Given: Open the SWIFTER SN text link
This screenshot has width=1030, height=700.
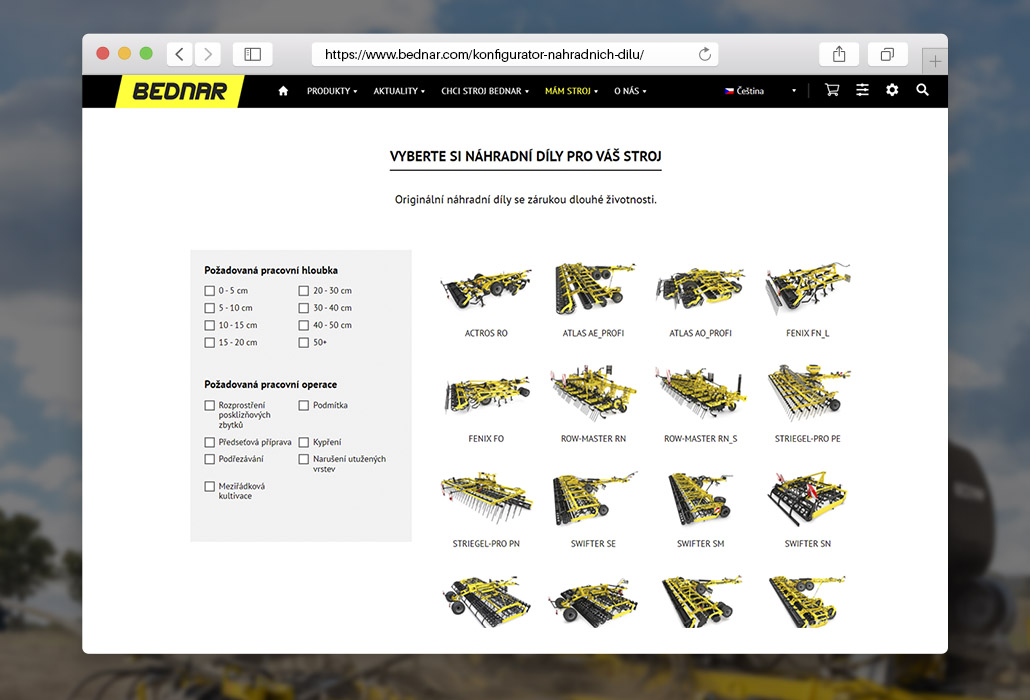Looking at the screenshot, I should click(x=807, y=544).
